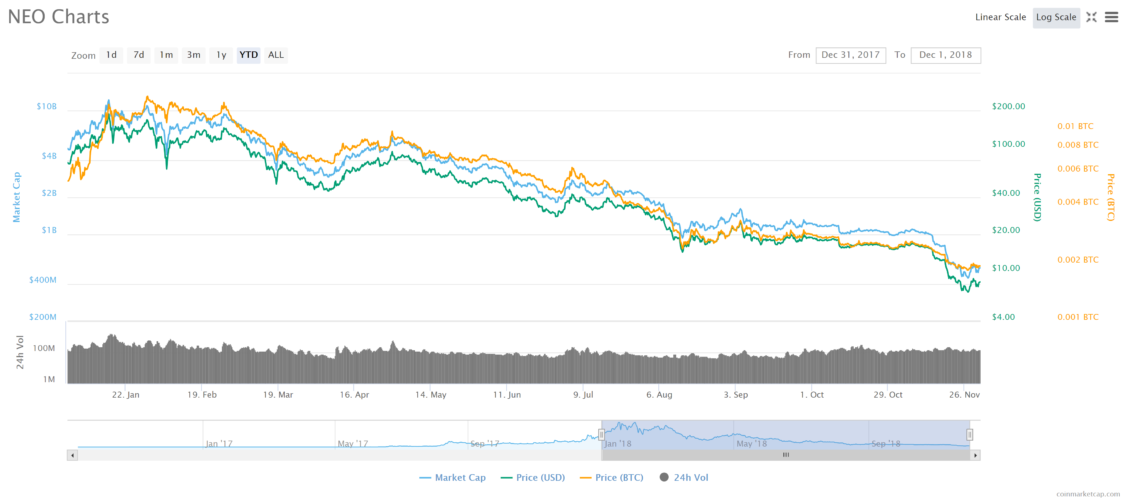Set zoom range to 7d
Screen dimensions: 1140x500
pyautogui.click(x=138, y=55)
